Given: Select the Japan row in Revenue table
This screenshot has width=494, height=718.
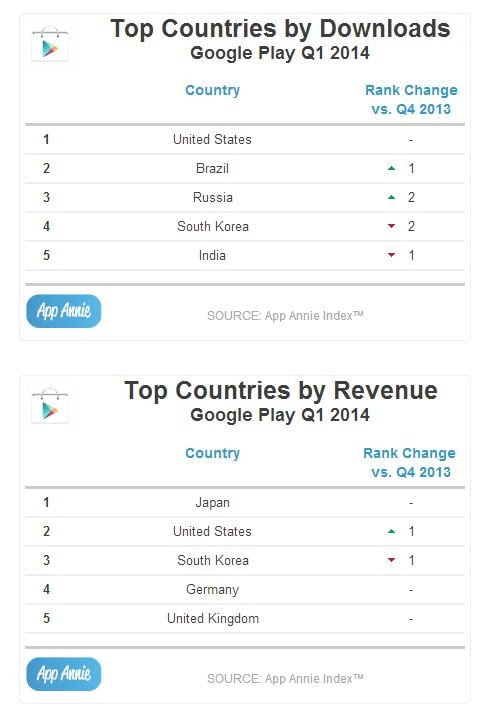Looking at the screenshot, I should [x=245, y=503].
